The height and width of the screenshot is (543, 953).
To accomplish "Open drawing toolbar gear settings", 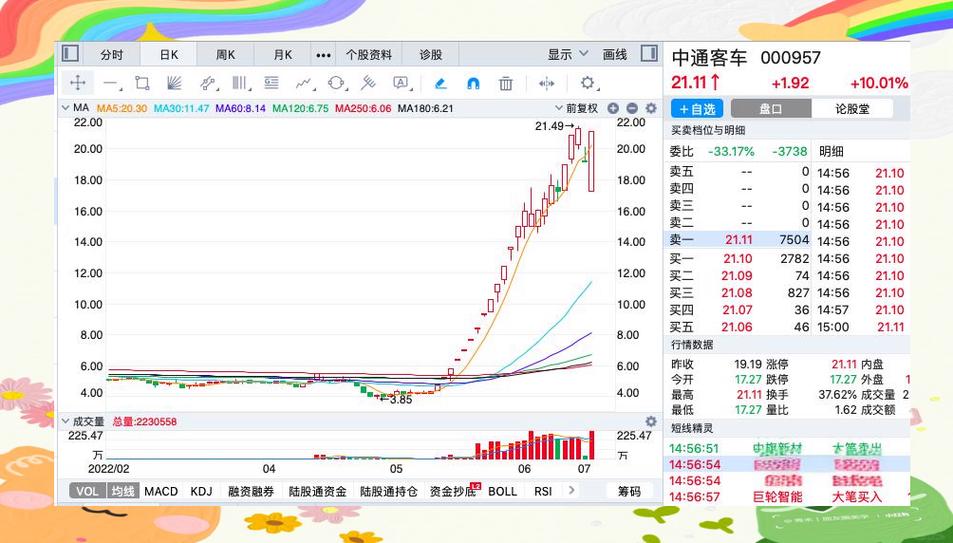I will pos(587,84).
